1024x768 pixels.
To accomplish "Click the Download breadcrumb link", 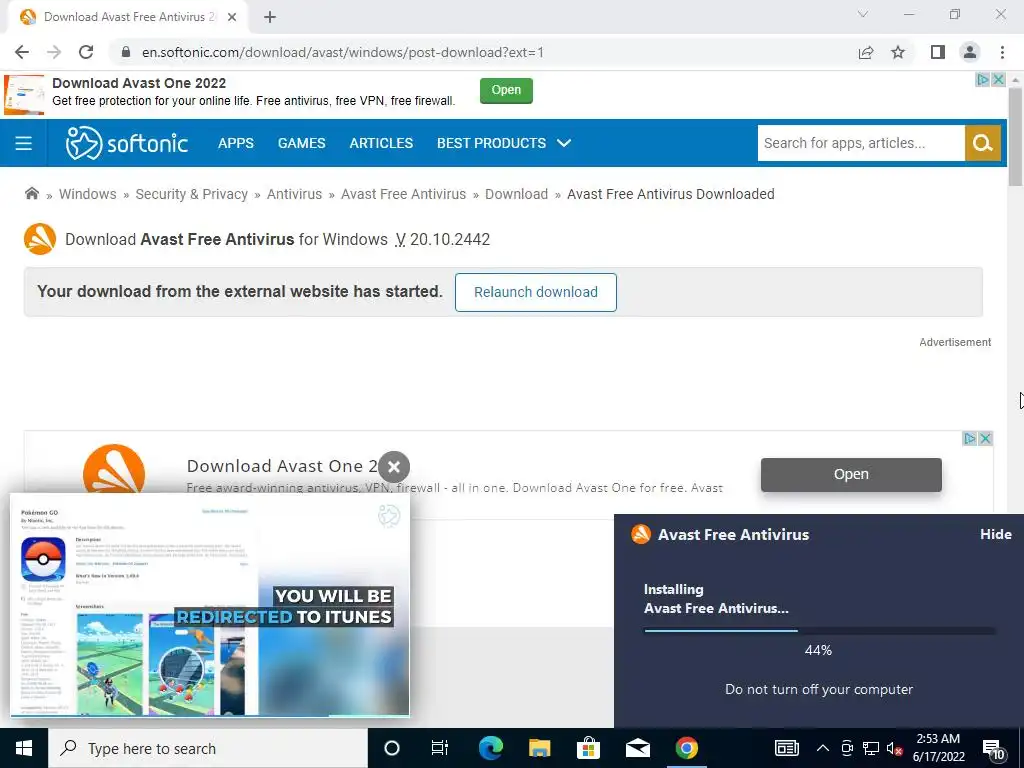I will point(517,194).
